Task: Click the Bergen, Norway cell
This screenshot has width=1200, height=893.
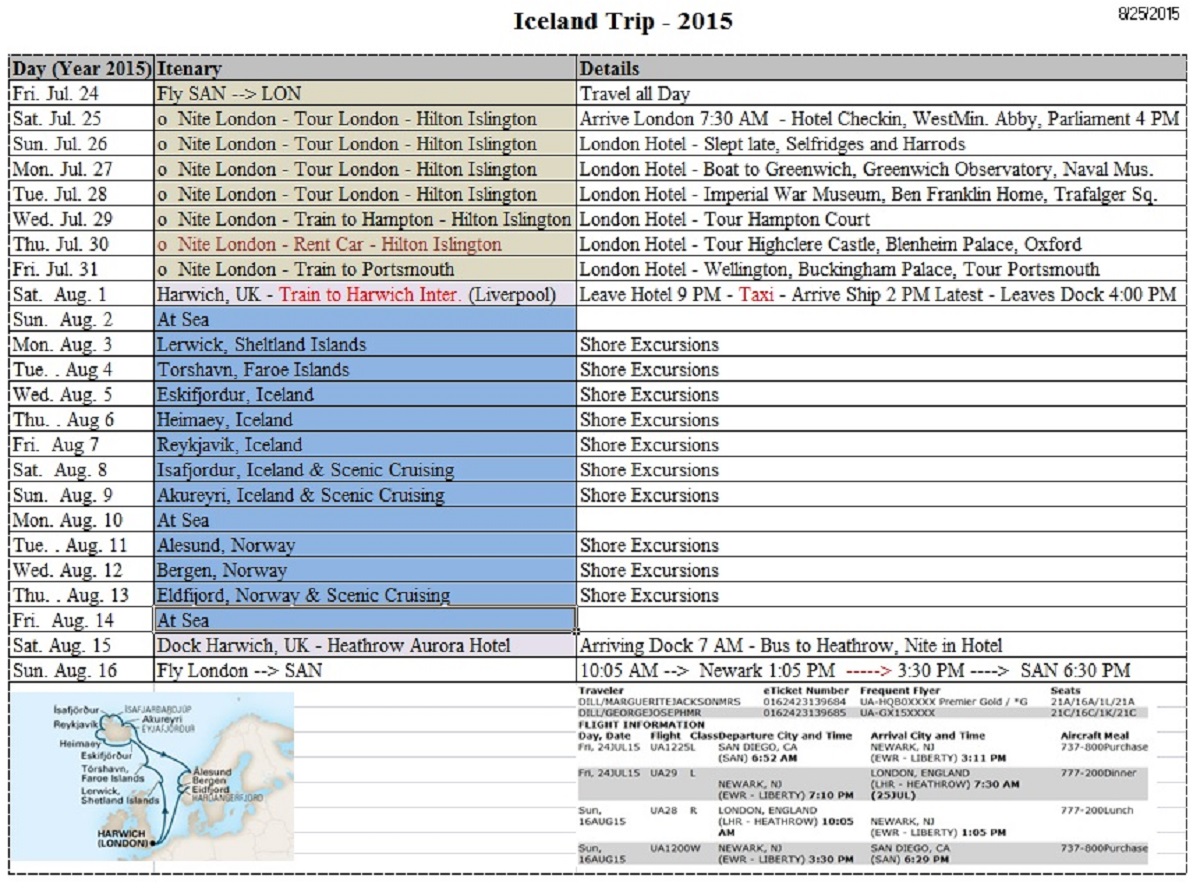Action: pos(365,571)
